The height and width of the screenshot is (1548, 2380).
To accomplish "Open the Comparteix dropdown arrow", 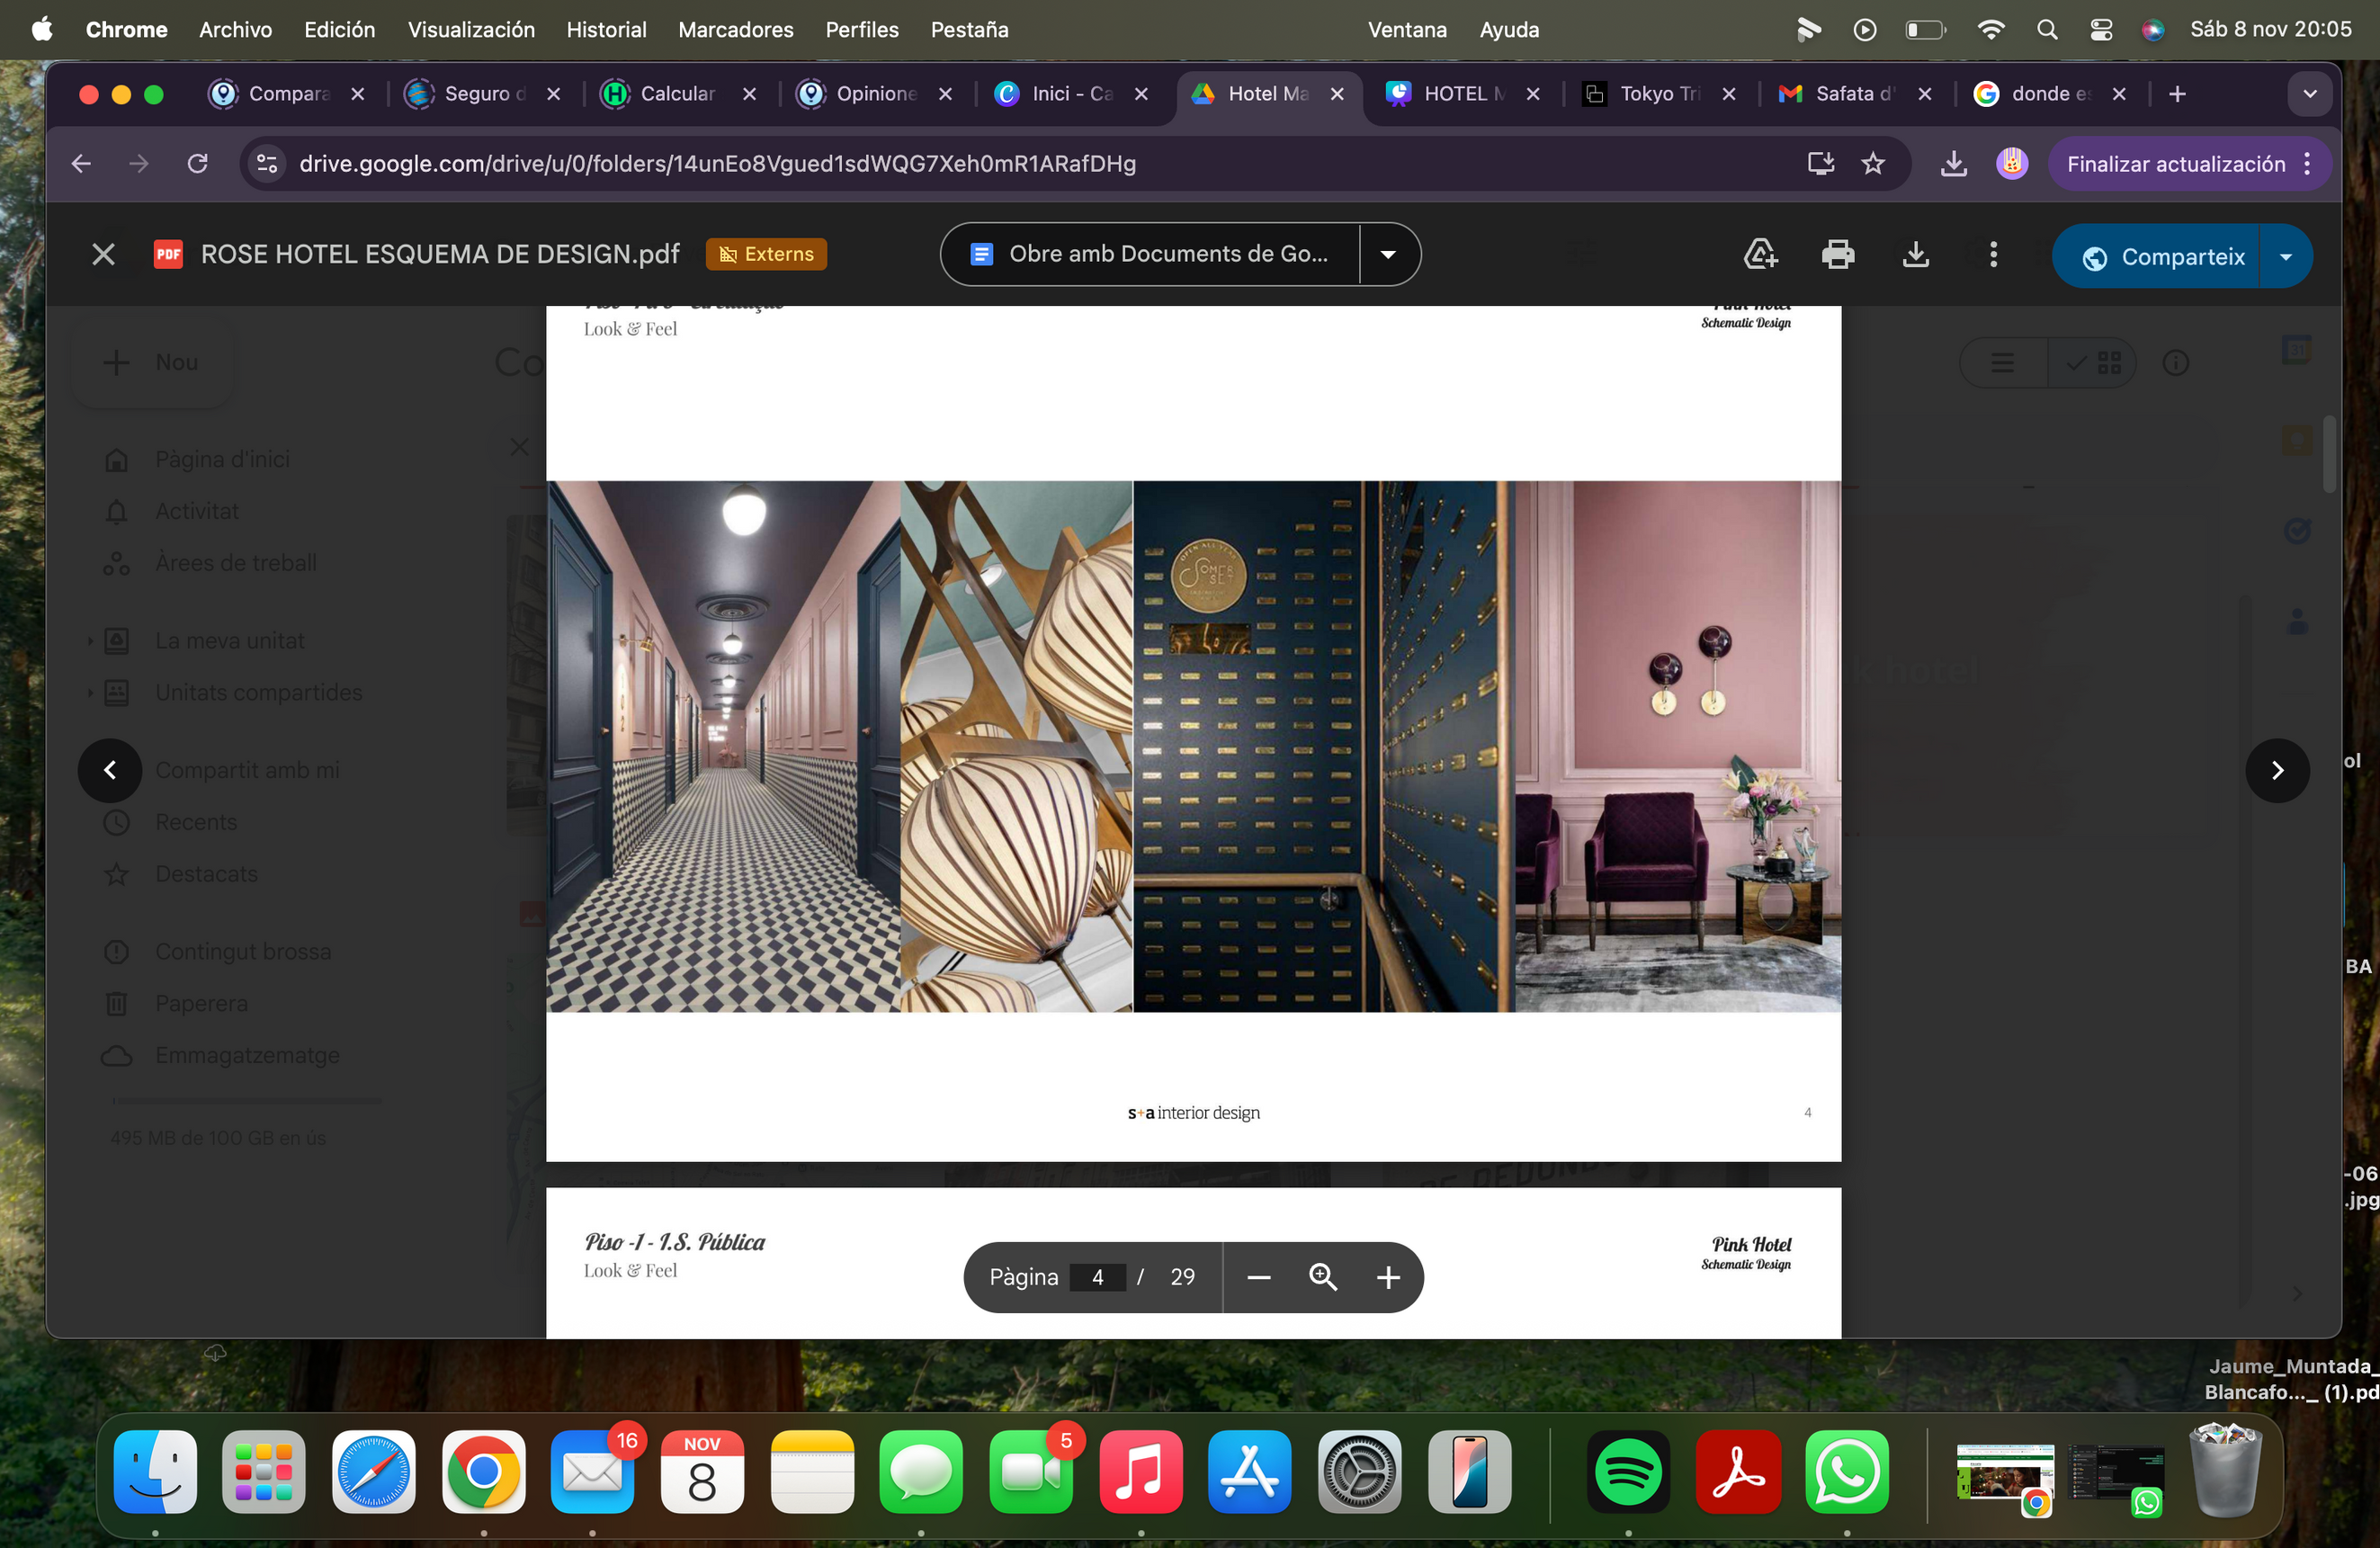I will point(2286,257).
